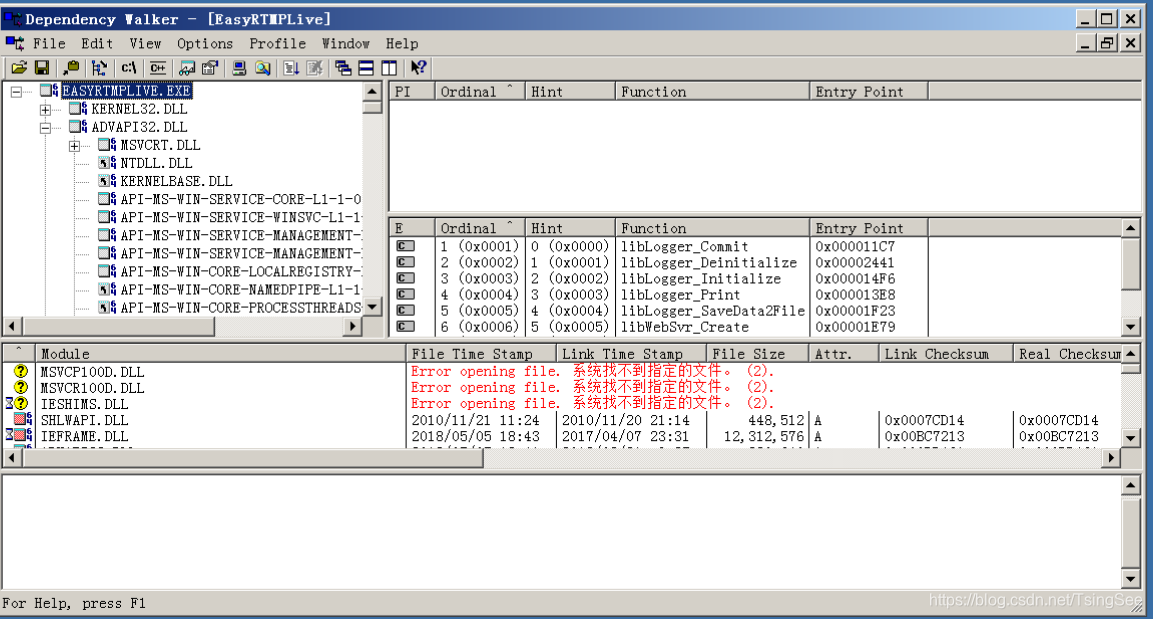The width and height of the screenshot is (1153, 619).
Task: Tile windows horizontally using toolbar icon
Action: (366, 68)
